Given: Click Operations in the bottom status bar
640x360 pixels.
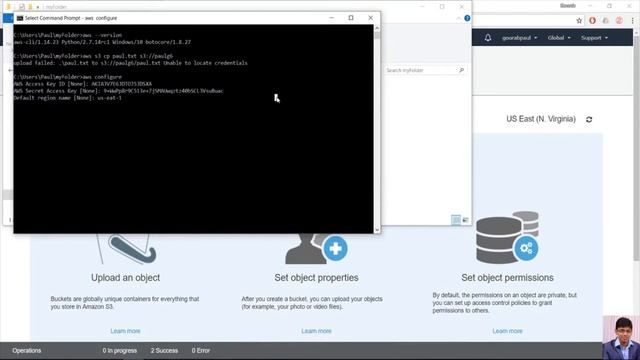Looking at the screenshot, I should click(27, 351).
